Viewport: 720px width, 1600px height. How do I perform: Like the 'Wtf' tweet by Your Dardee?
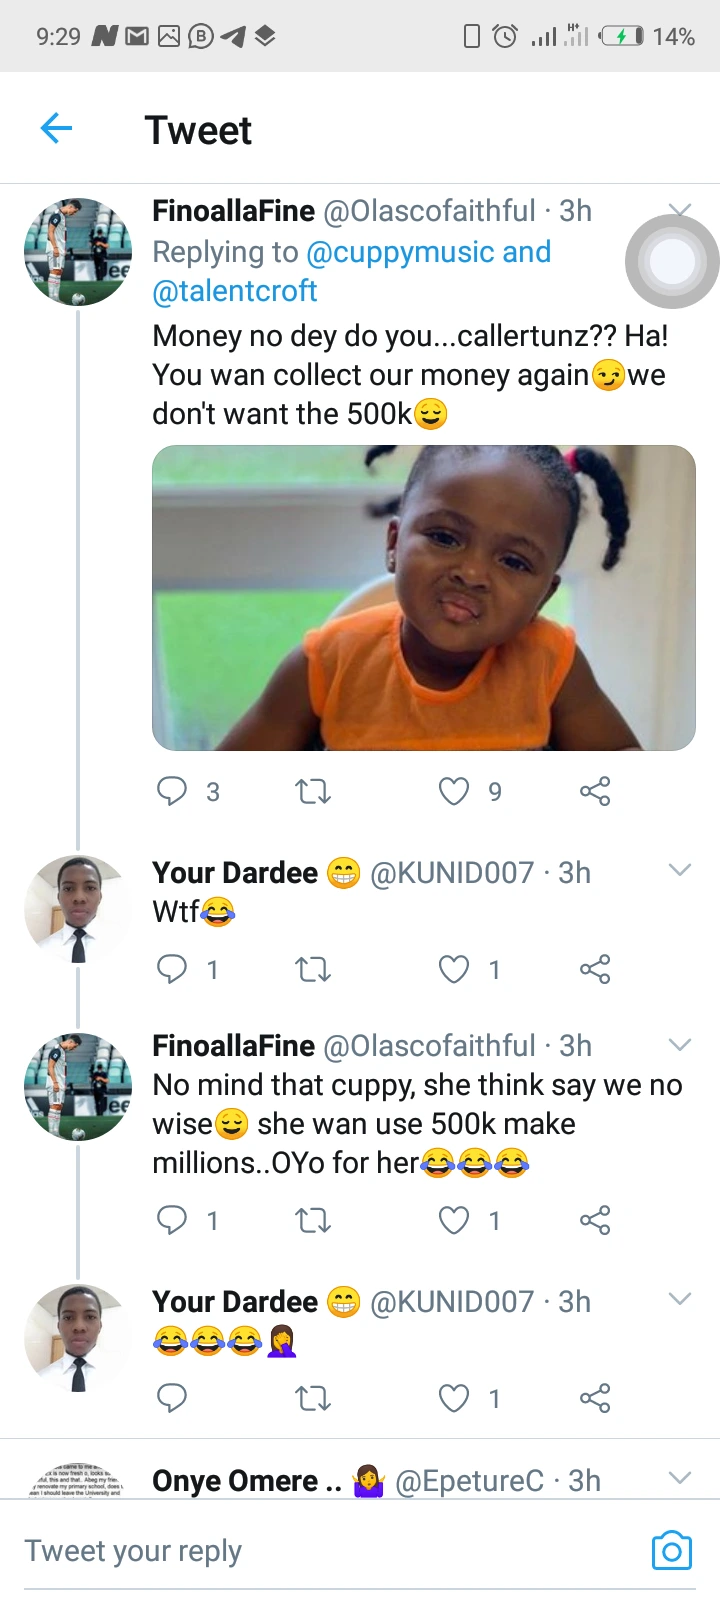pos(454,969)
